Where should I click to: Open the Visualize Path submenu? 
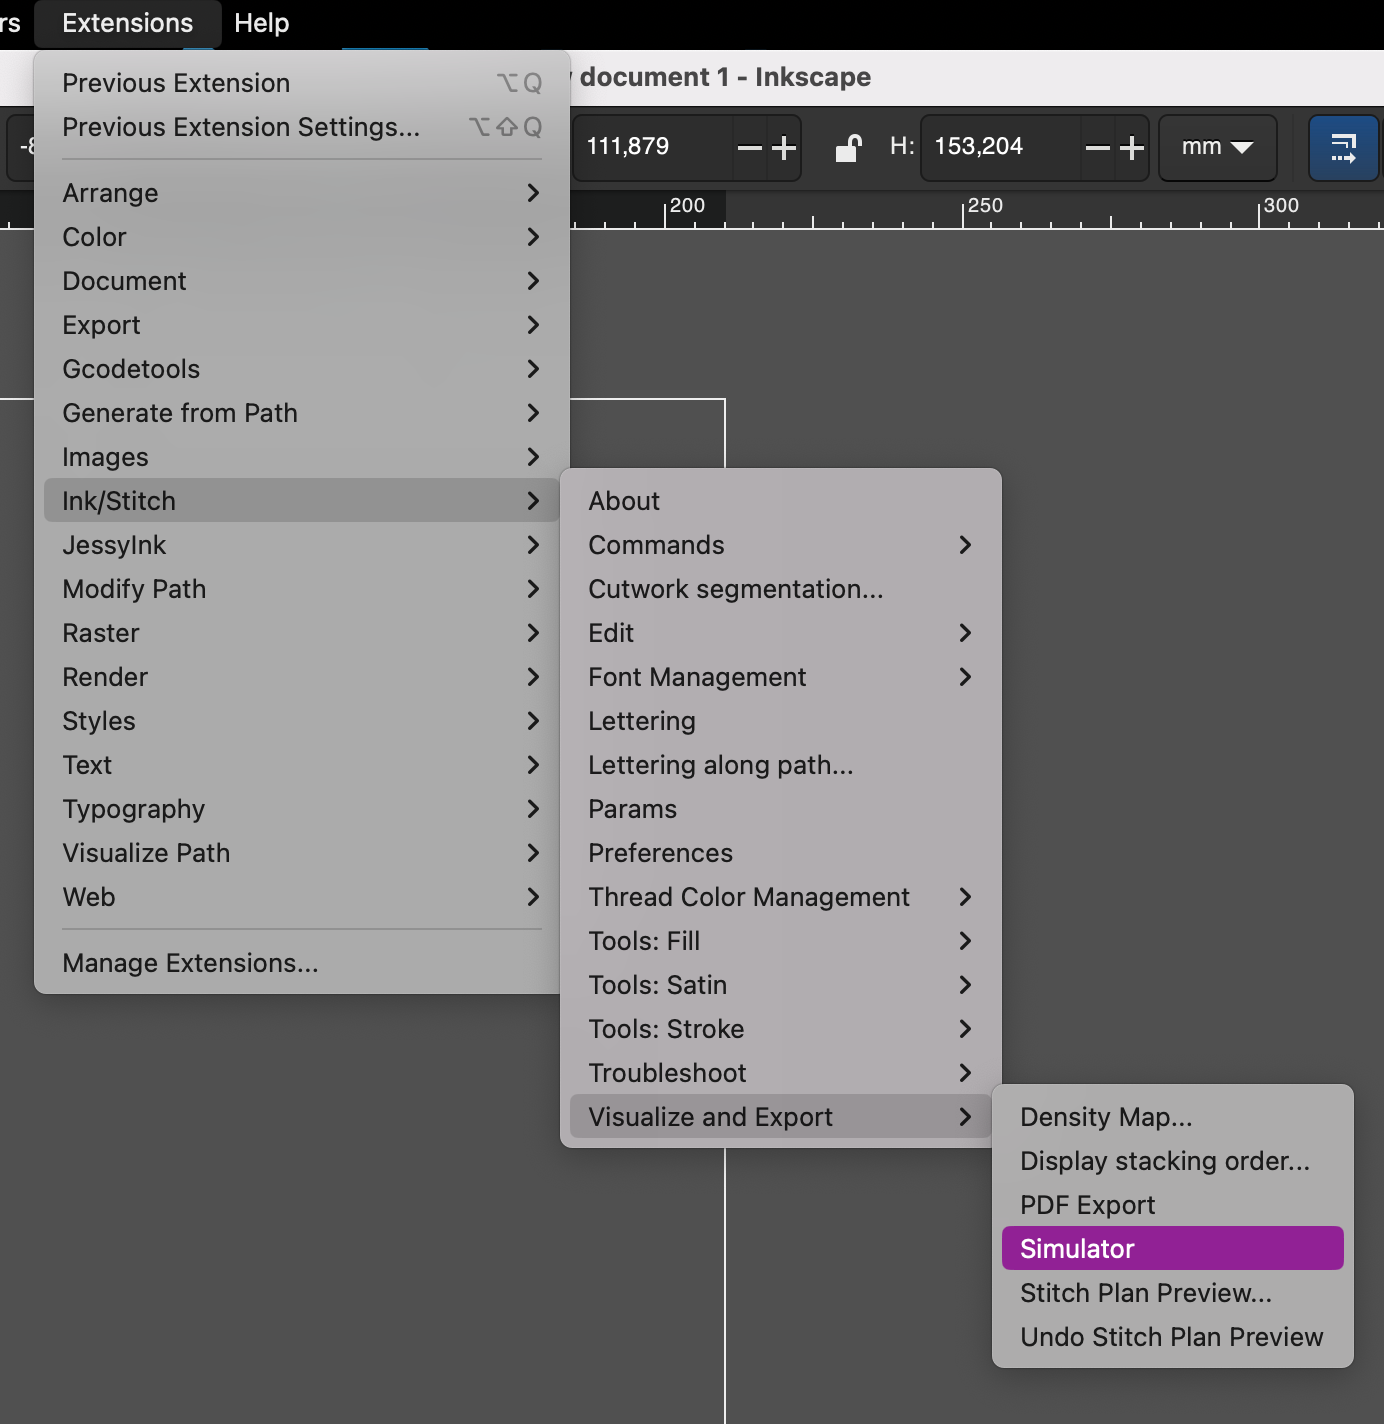click(x=302, y=853)
